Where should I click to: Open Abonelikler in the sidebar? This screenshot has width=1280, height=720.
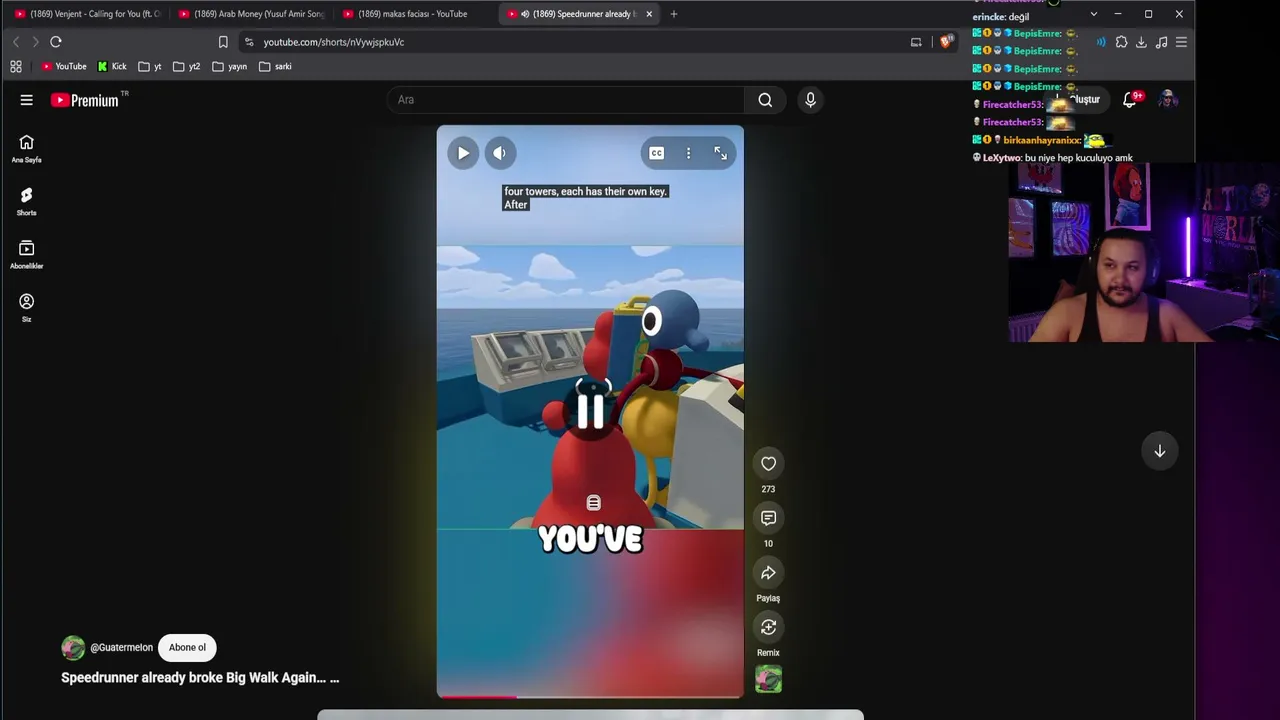coord(27,254)
